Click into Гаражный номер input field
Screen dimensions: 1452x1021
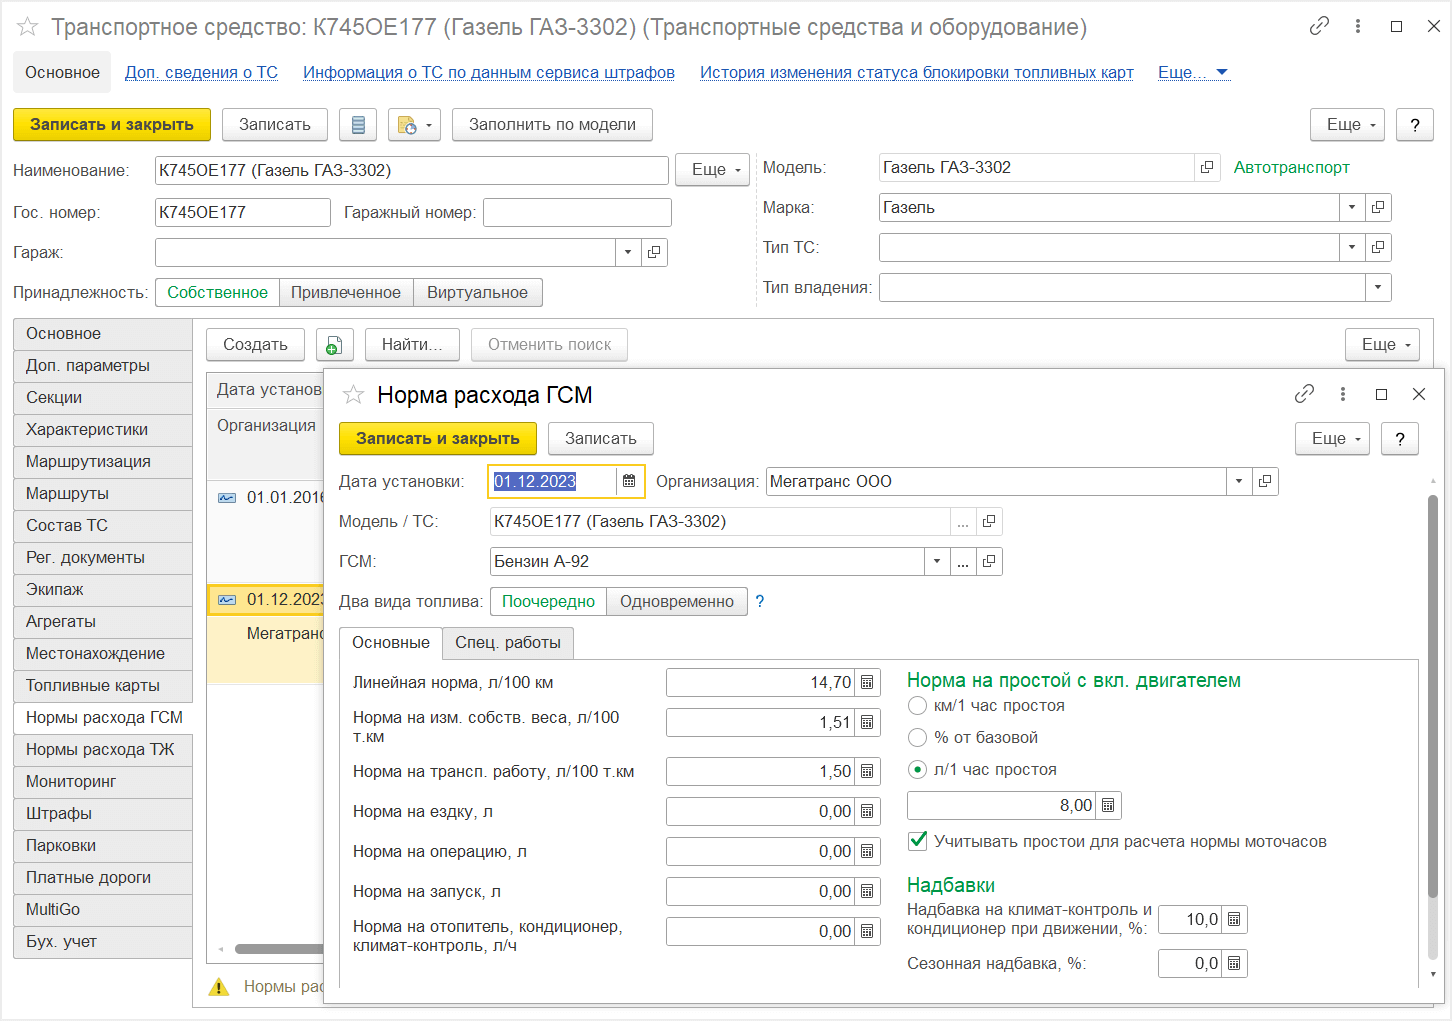click(577, 212)
